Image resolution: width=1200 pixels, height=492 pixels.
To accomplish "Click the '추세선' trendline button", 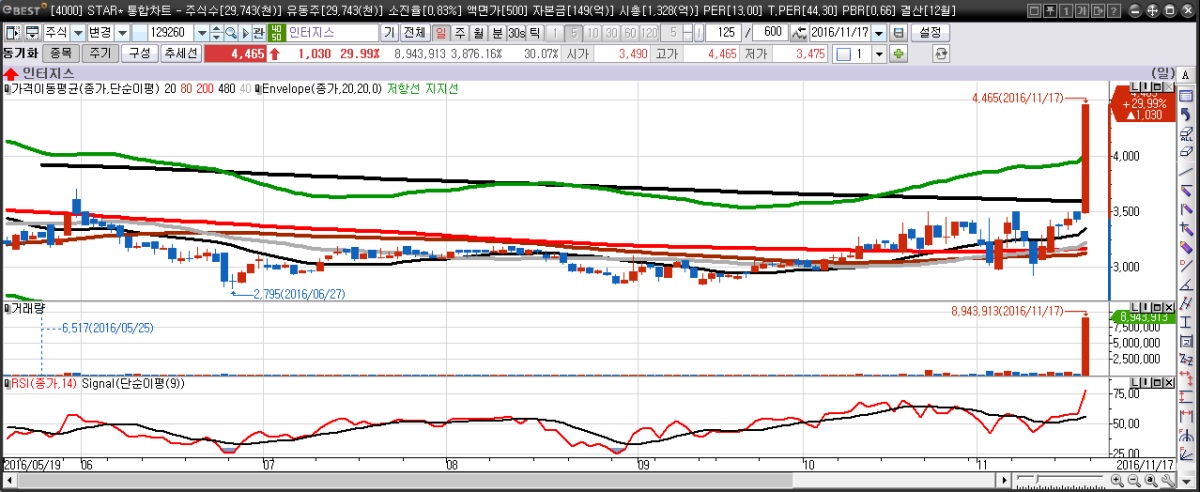I will tap(181, 53).
